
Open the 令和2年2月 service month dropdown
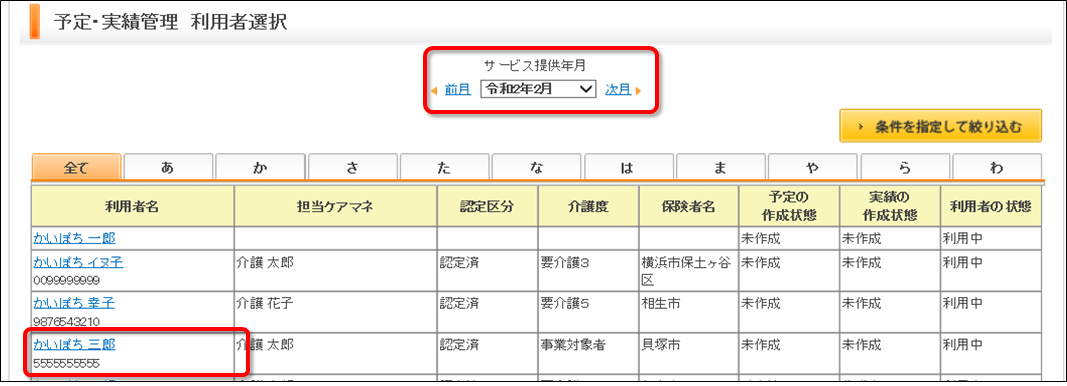(x=538, y=89)
